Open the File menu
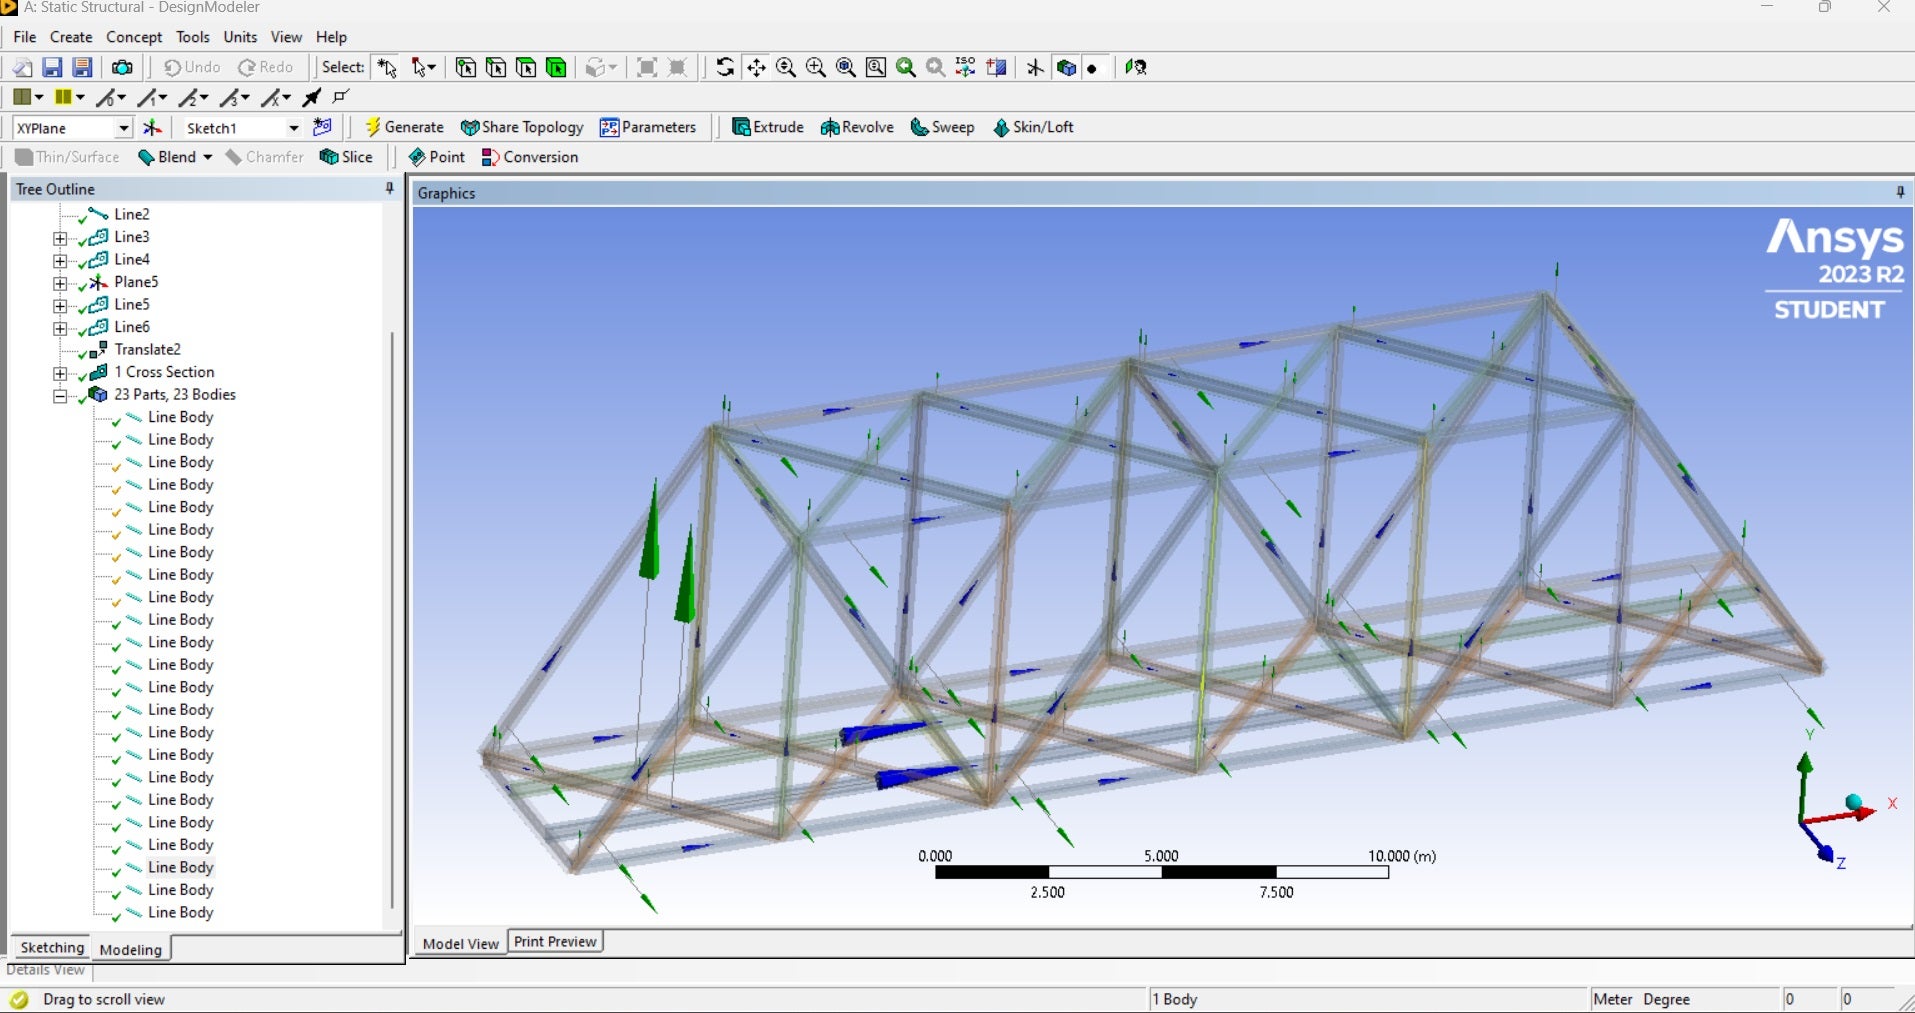 point(25,37)
